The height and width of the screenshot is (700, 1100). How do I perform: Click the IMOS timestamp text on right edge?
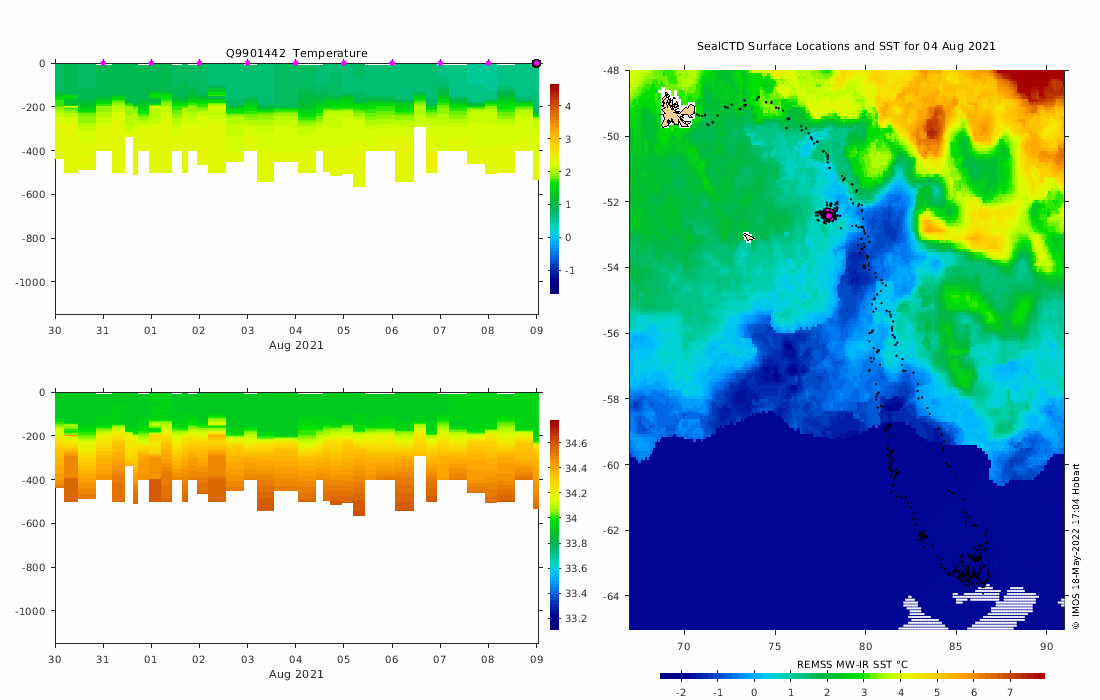pos(1075,546)
